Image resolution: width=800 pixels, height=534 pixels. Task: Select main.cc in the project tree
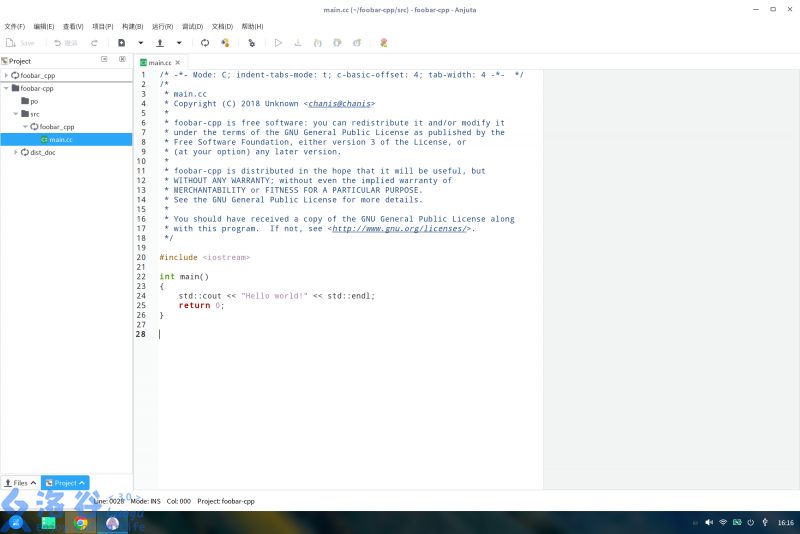click(x=60, y=140)
